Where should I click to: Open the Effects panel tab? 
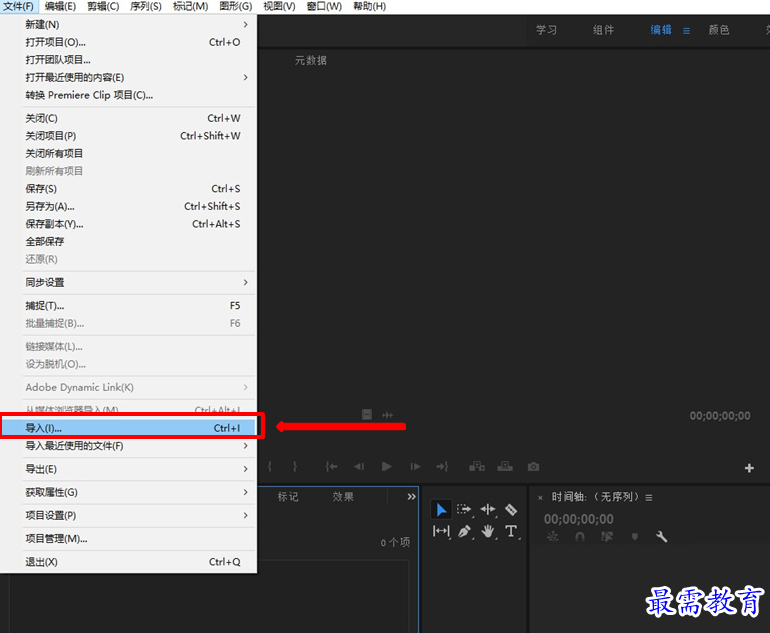(343, 497)
